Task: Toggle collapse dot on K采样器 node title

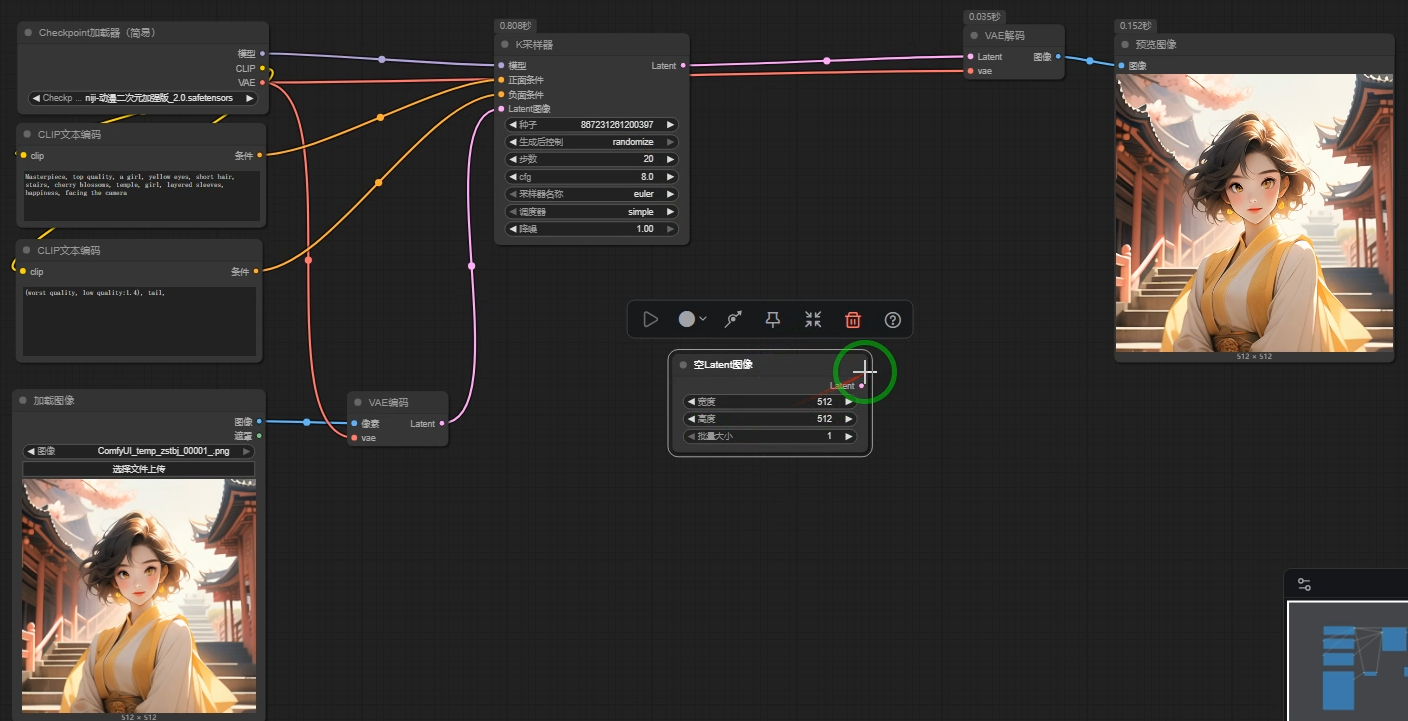Action: click(x=506, y=45)
